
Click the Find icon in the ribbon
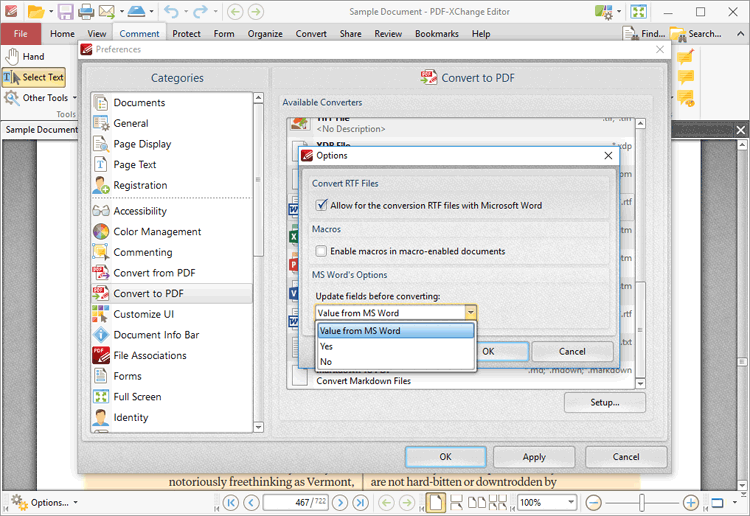click(x=644, y=33)
